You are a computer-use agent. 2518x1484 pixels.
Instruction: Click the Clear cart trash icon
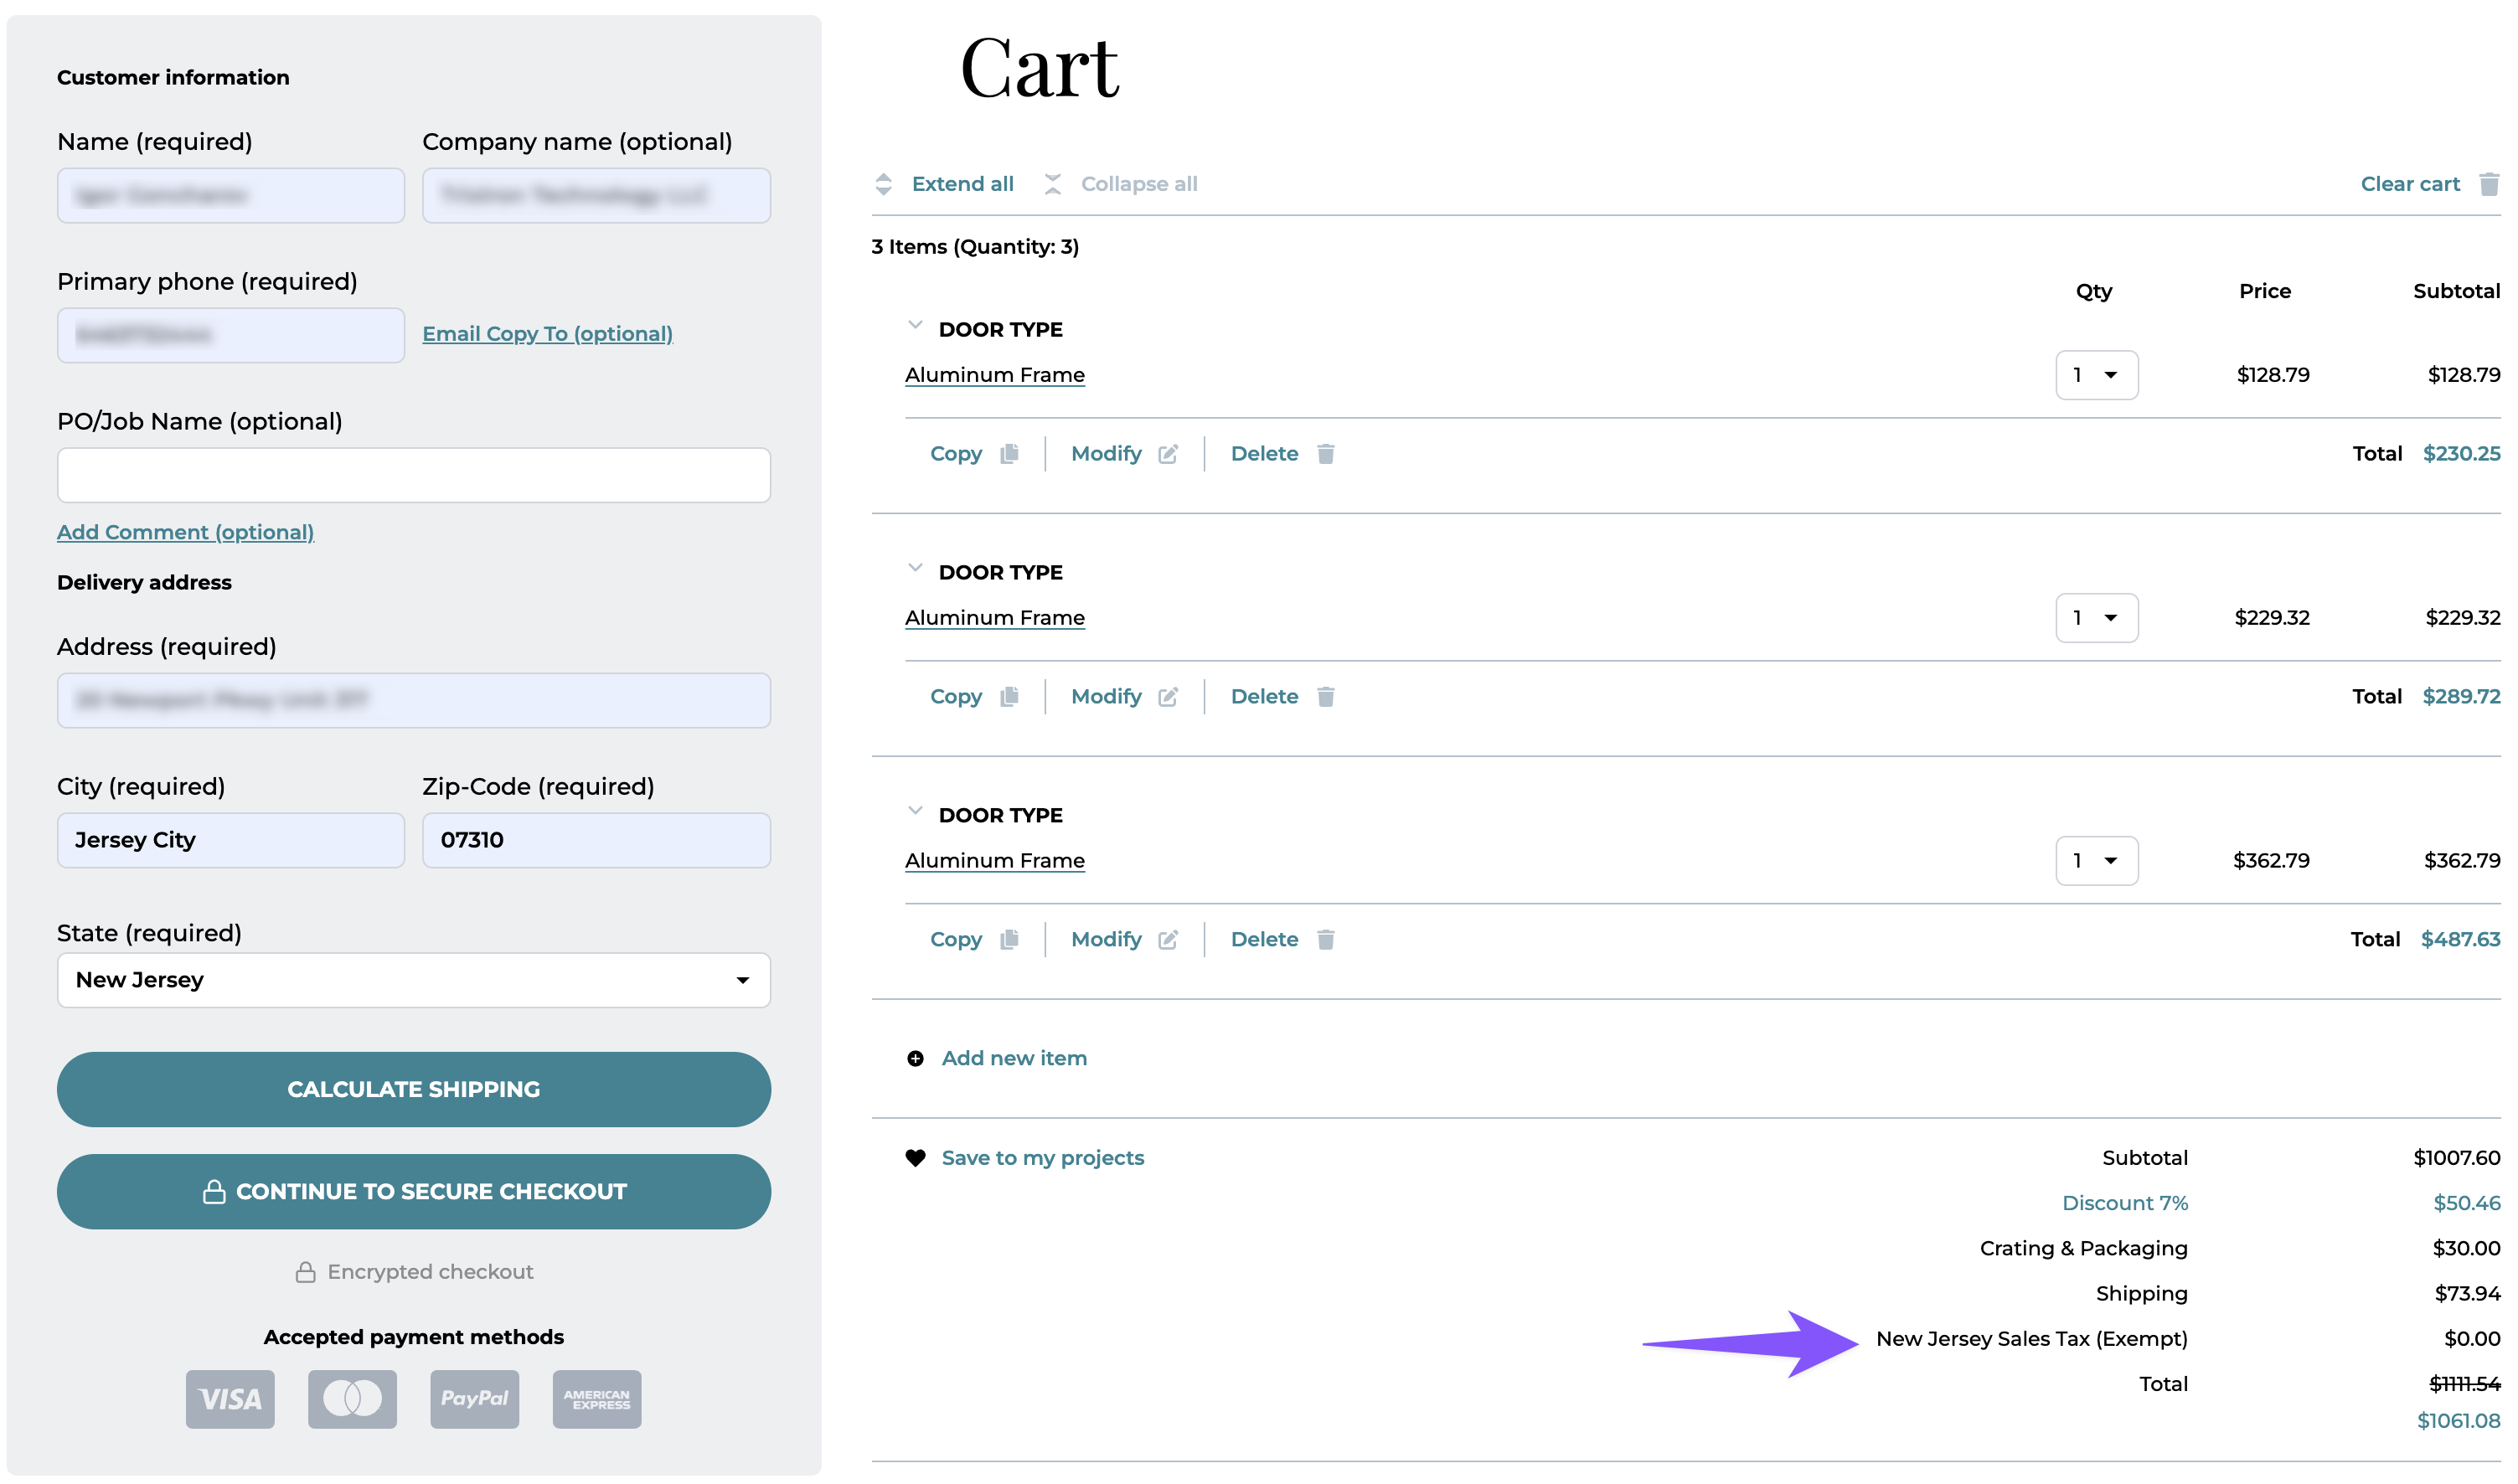[x=2489, y=184]
